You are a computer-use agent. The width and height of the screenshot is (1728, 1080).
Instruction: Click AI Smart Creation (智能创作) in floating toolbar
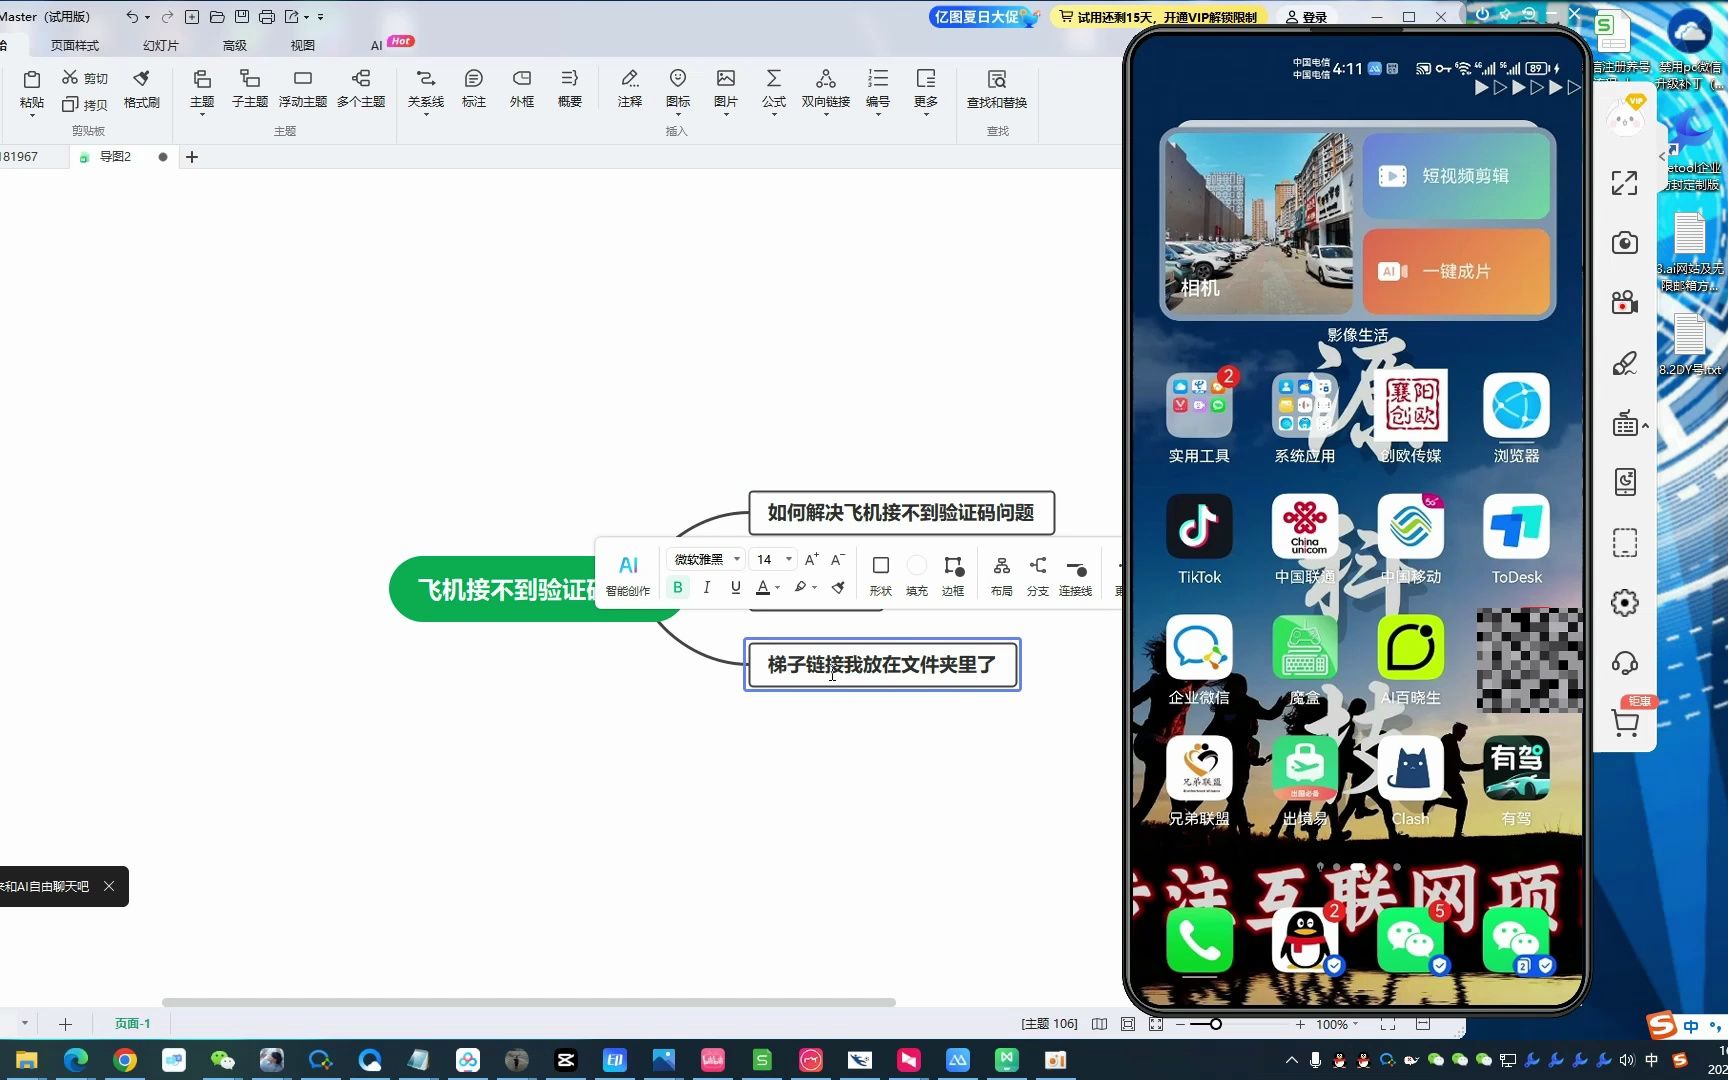pyautogui.click(x=628, y=575)
